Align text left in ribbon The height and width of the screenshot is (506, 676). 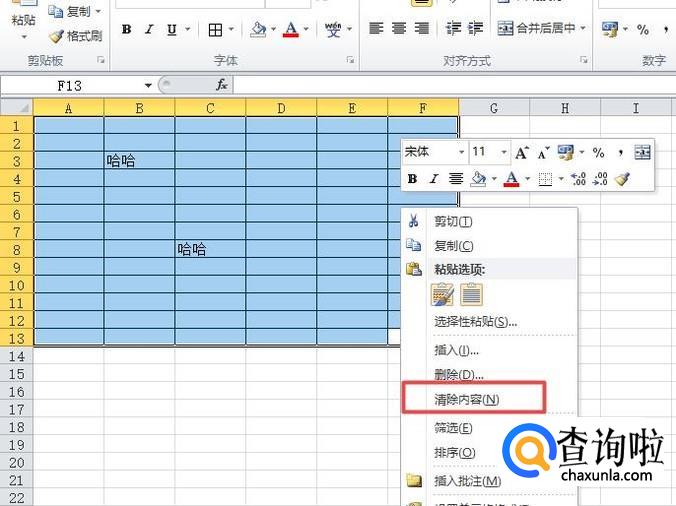point(376,28)
